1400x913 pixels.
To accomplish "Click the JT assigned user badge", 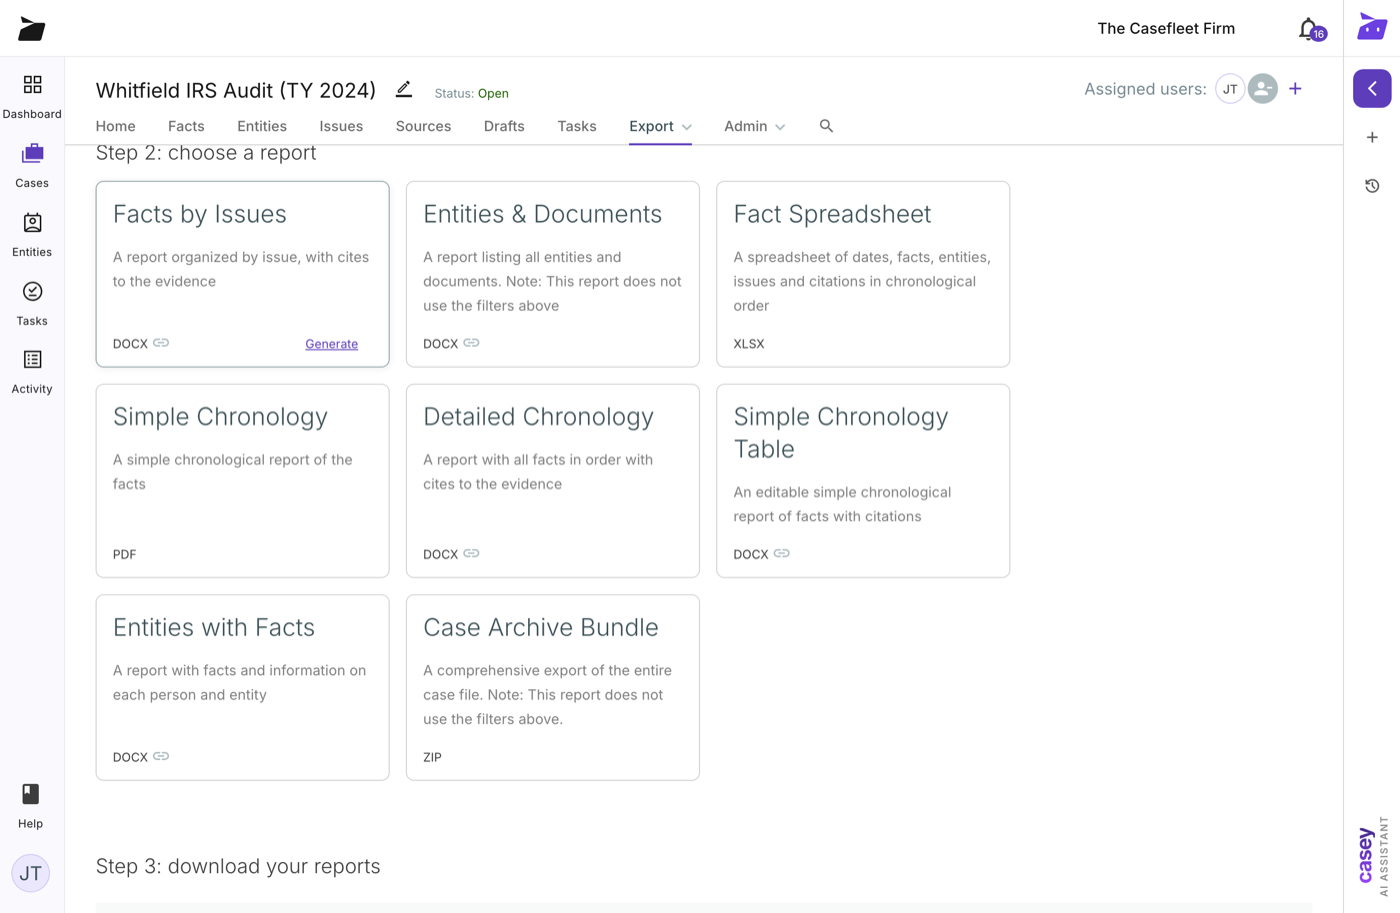I will tap(1230, 89).
